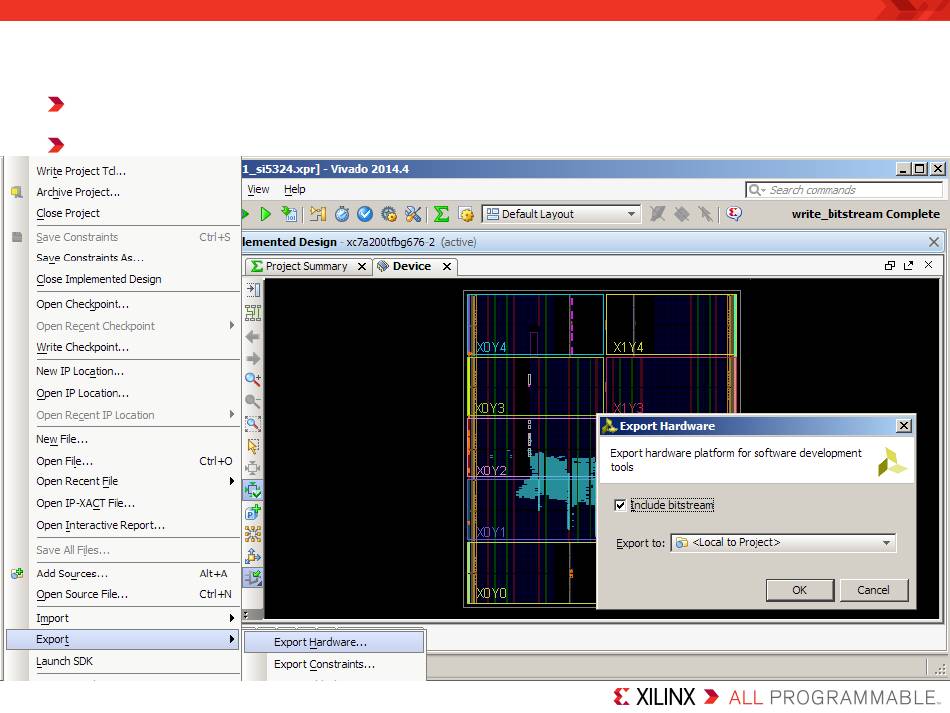Click the Xilinx speech bubble icon in toolbar
950x713 pixels.
click(x=734, y=213)
